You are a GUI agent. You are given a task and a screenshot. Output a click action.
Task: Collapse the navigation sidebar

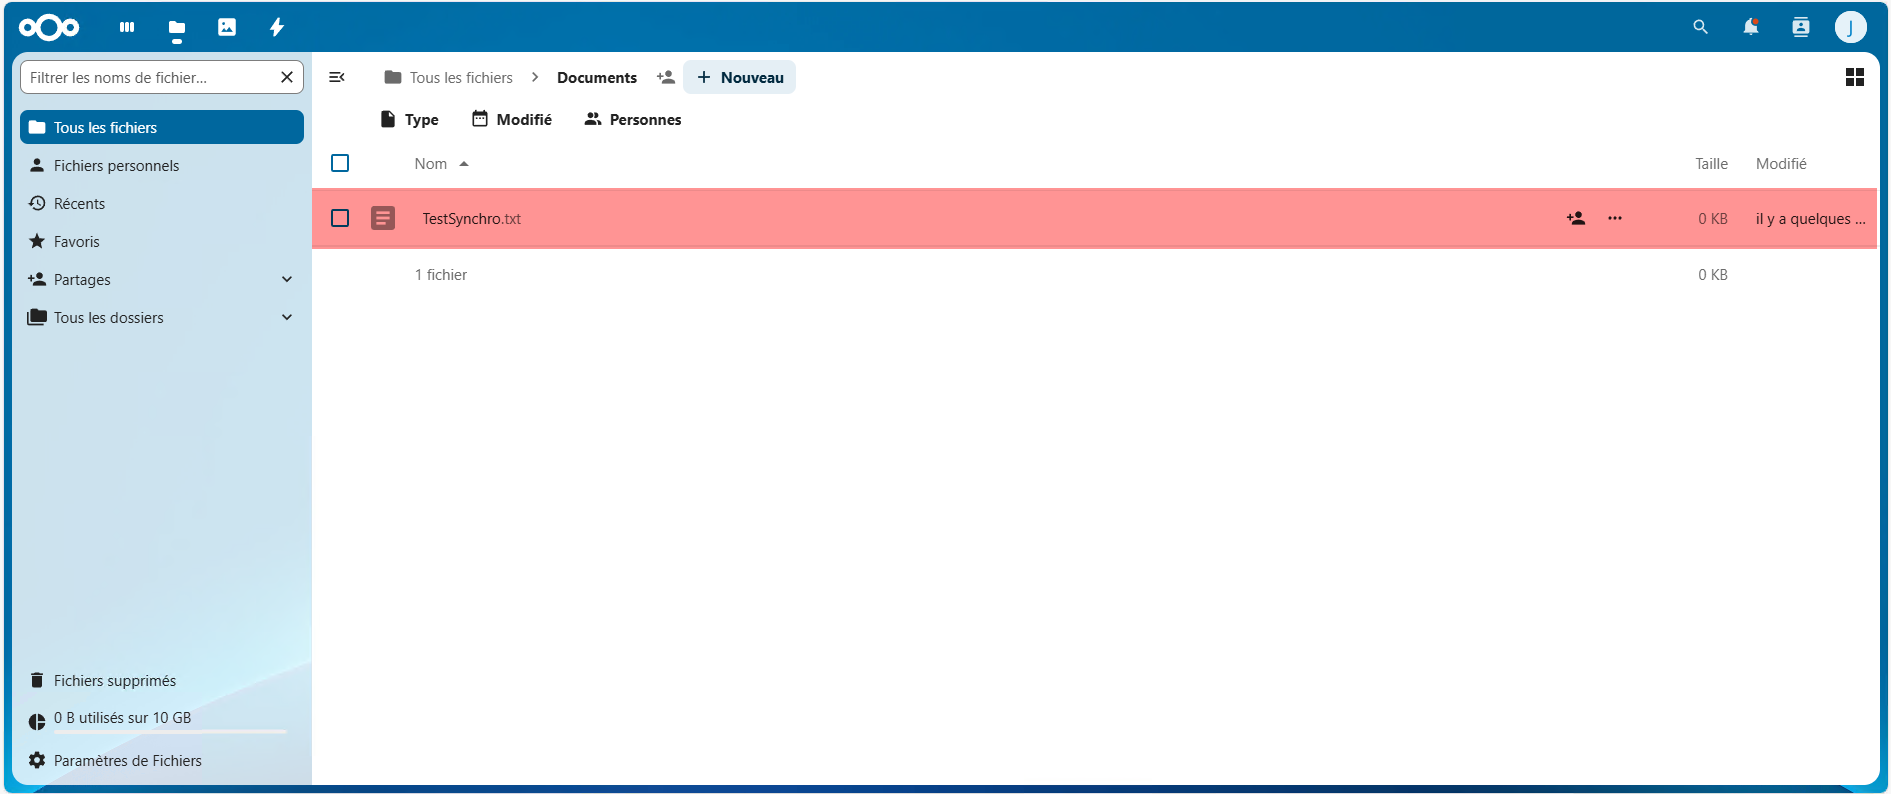coord(337,77)
